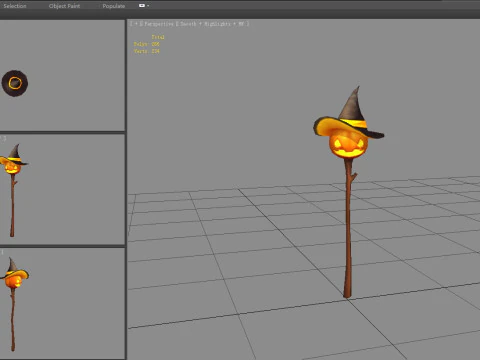Switch to the Object Paint tab
Image resolution: width=480 pixels, height=360 pixels.
coord(64,6)
